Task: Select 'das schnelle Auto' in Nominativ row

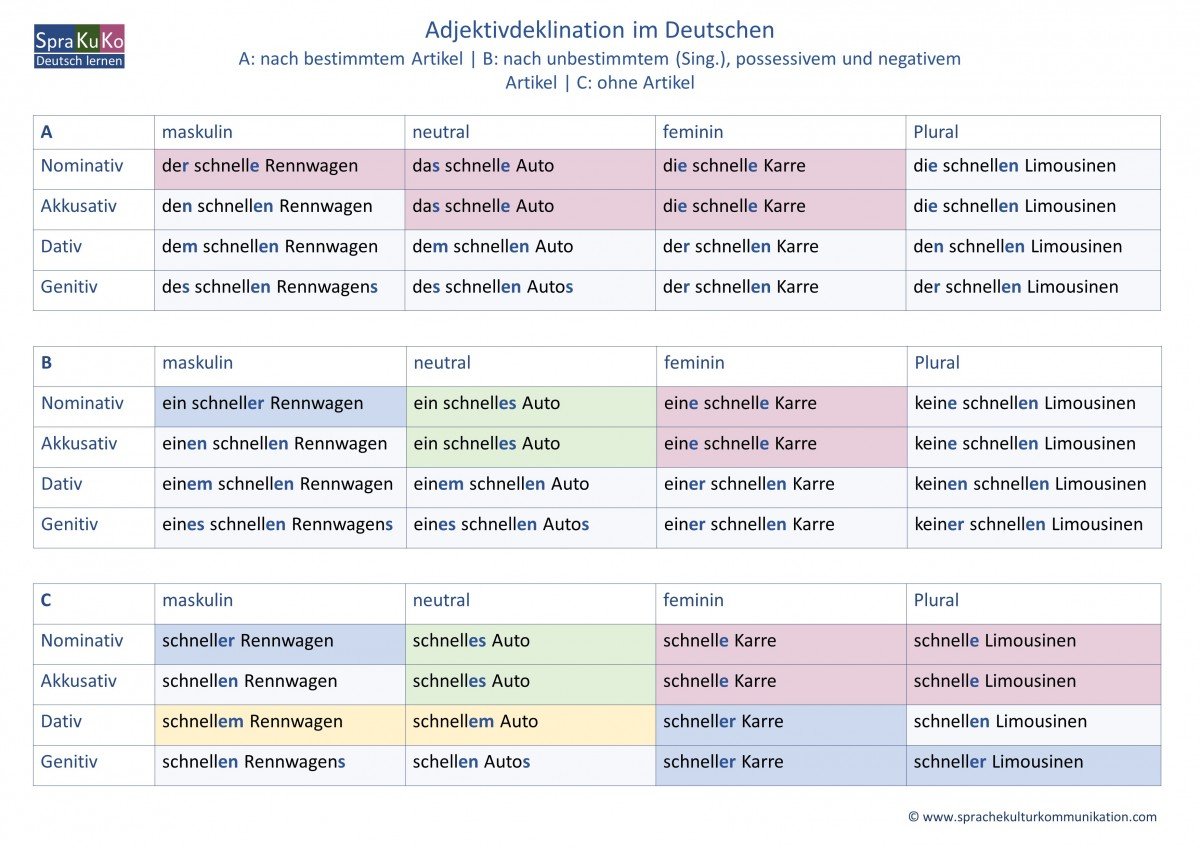Action: 484,166
